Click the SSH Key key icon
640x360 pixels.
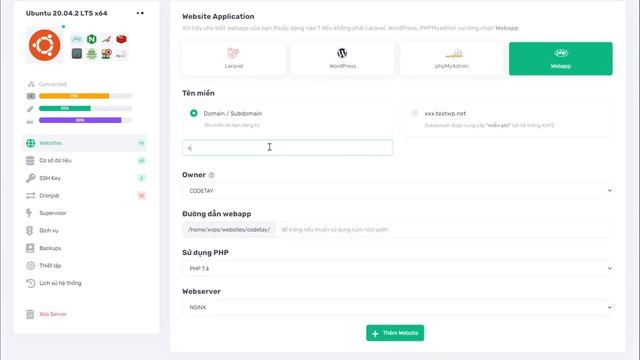(x=30, y=178)
